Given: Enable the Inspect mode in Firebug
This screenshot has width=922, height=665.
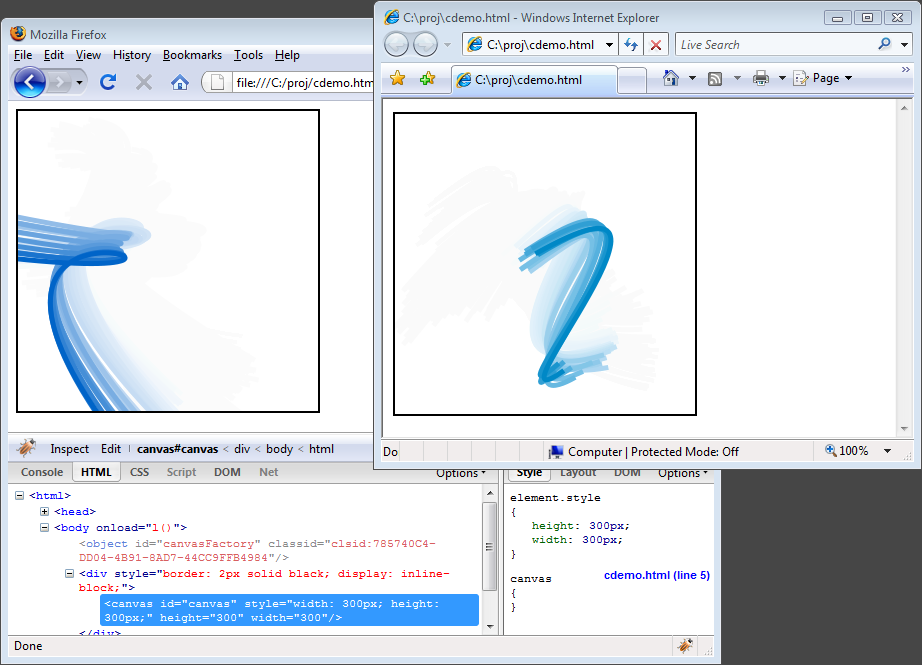Looking at the screenshot, I should (68, 448).
